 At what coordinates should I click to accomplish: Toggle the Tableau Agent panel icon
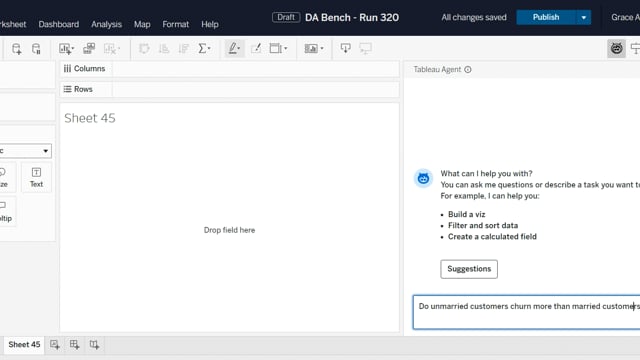pos(616,49)
